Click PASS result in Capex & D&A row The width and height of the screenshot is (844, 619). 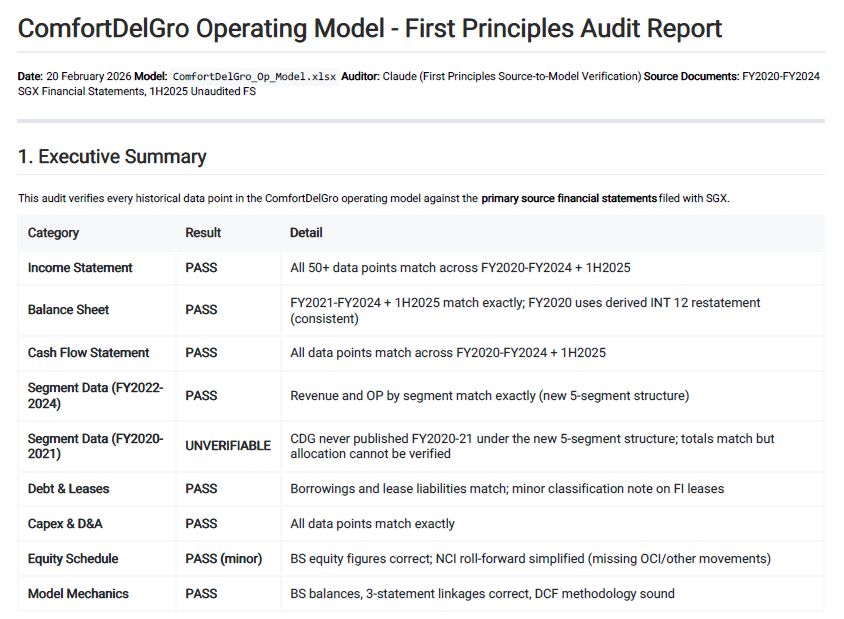click(201, 524)
